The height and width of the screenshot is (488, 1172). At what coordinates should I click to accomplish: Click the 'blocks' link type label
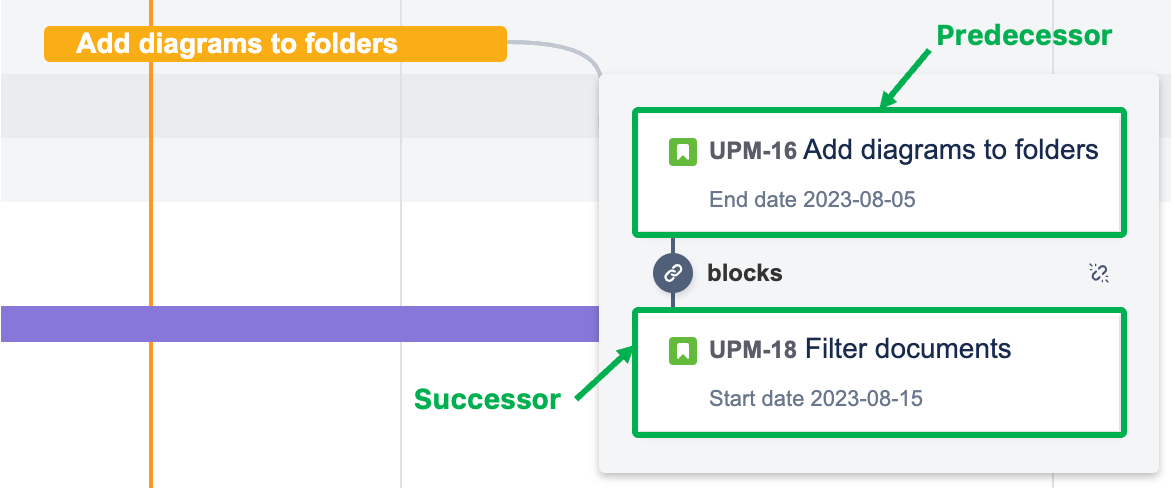tap(745, 273)
